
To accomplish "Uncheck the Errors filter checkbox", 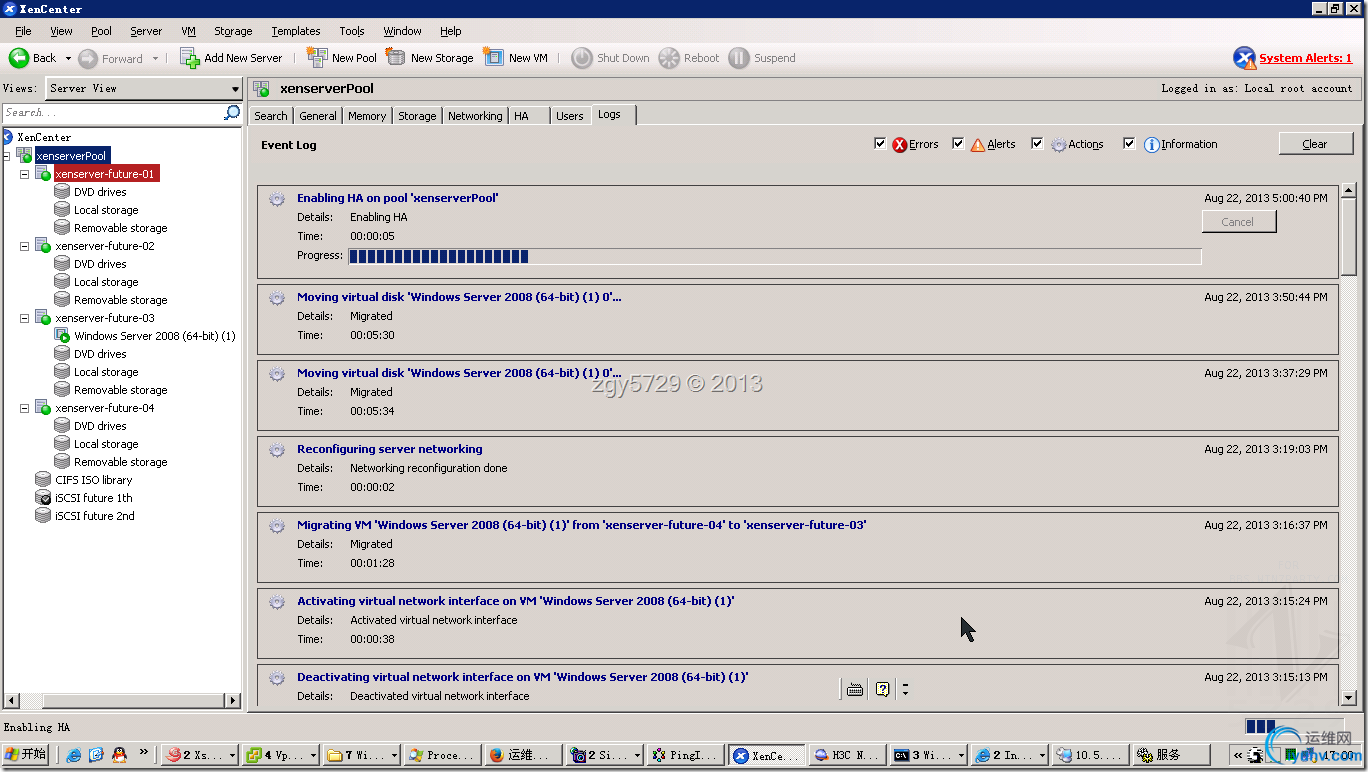I will pyautogui.click(x=880, y=144).
